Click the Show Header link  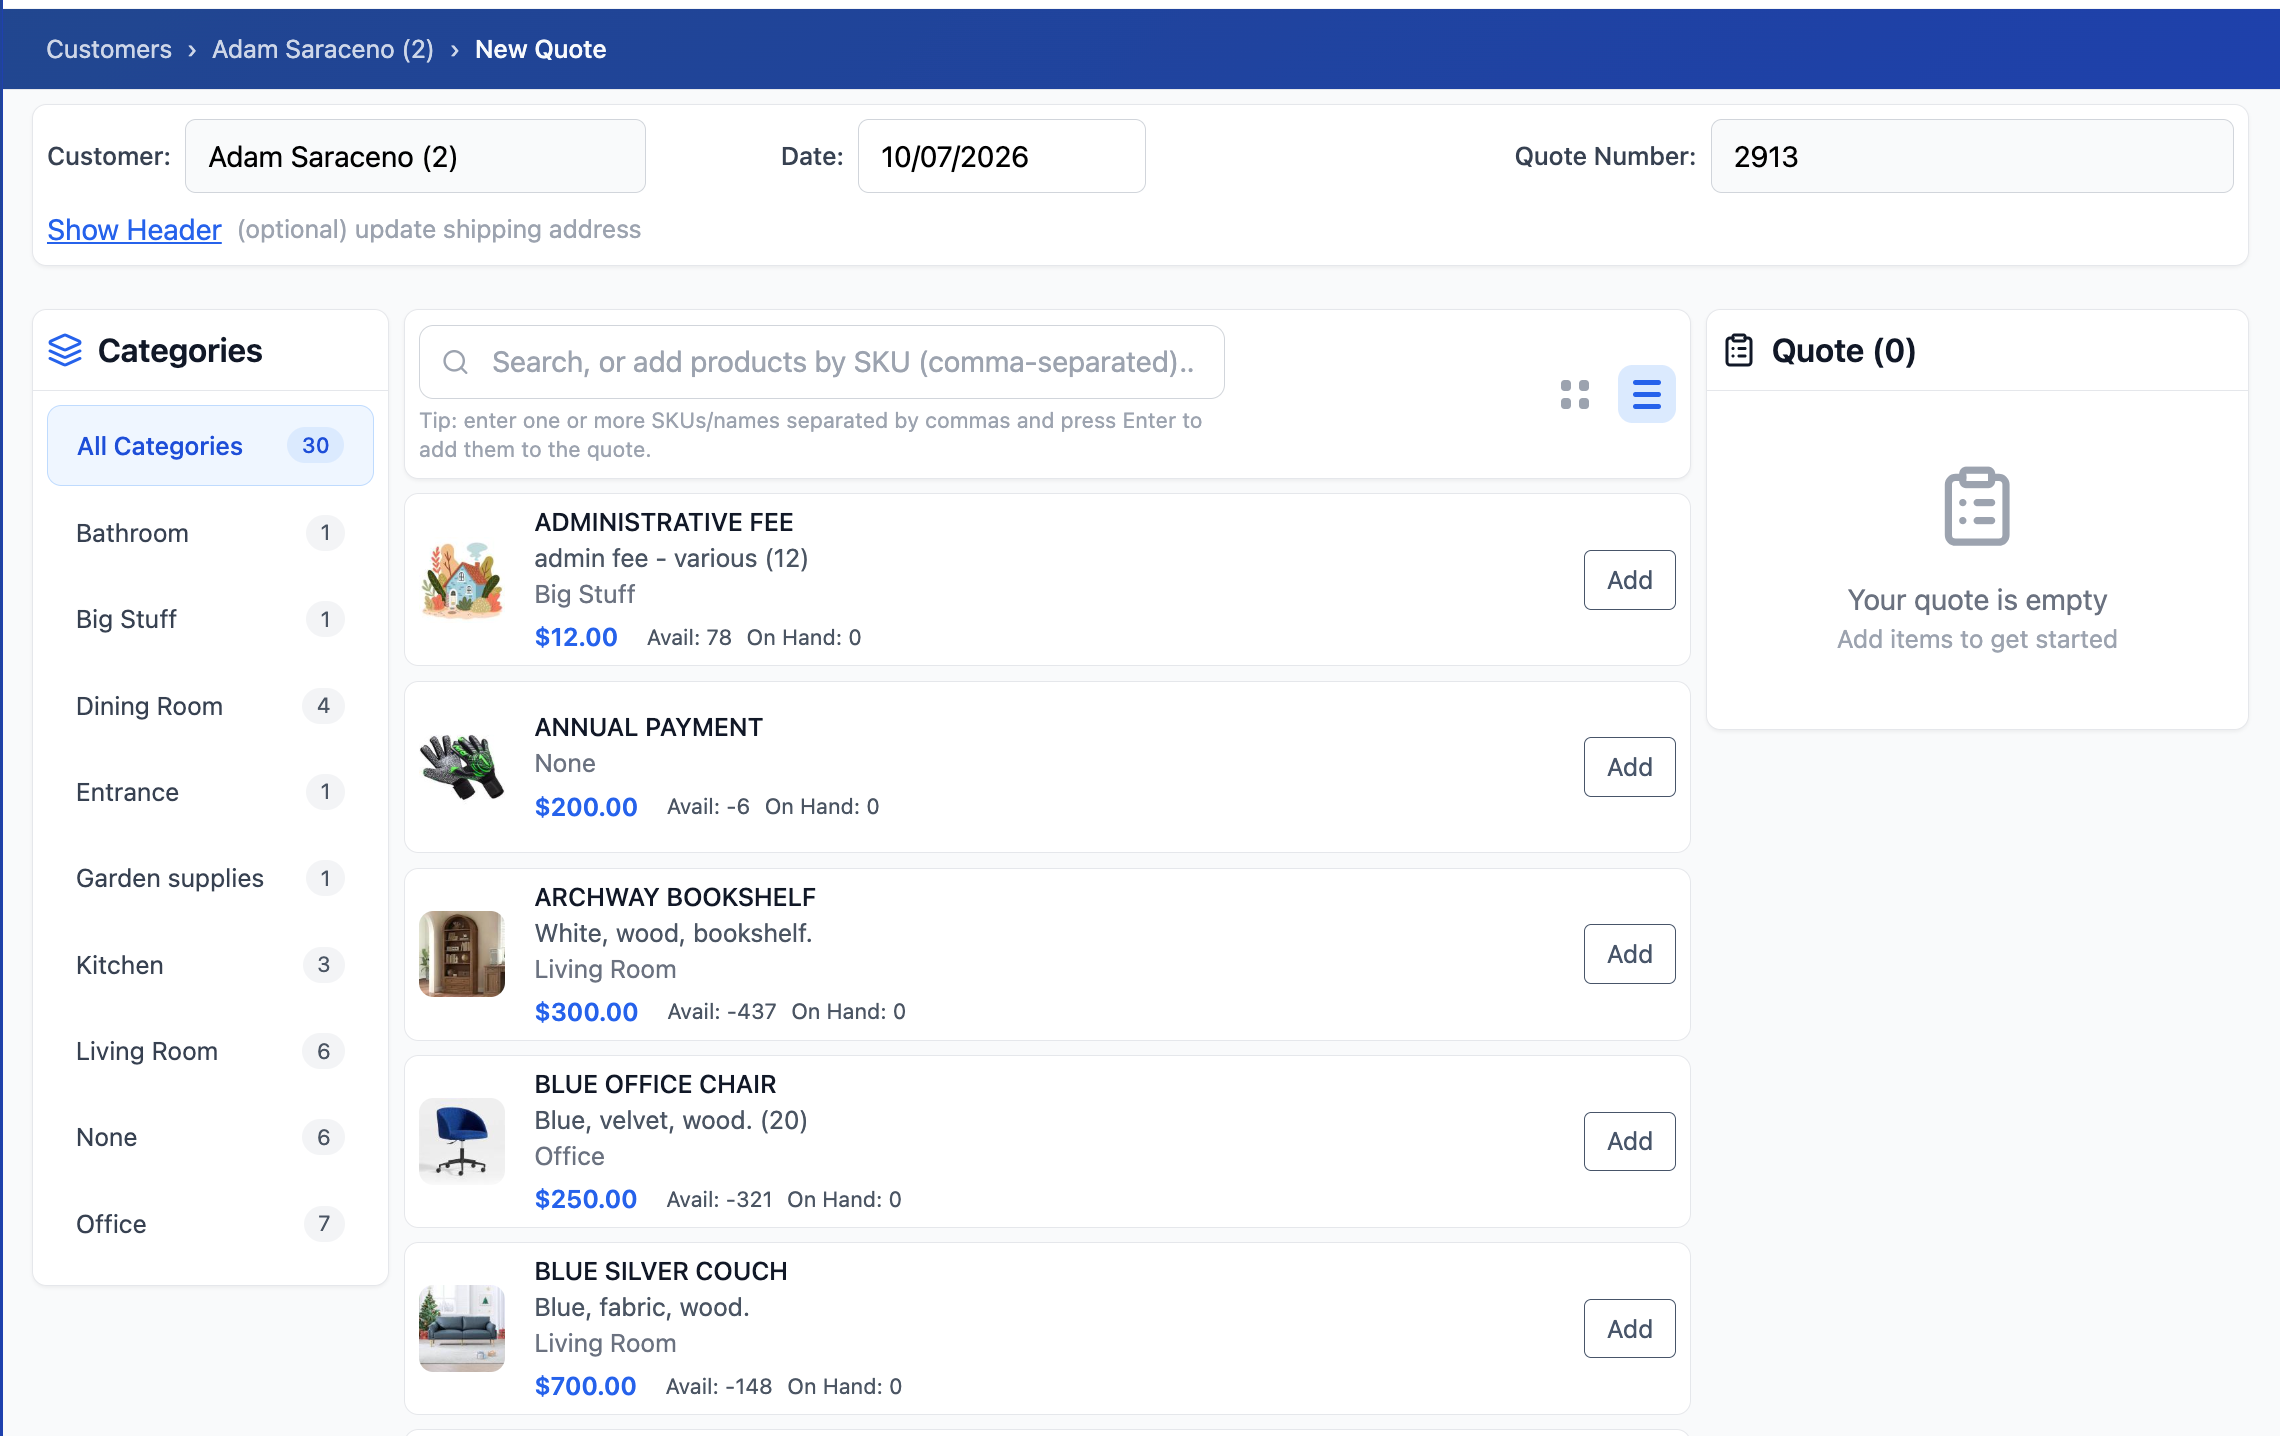[x=134, y=229]
